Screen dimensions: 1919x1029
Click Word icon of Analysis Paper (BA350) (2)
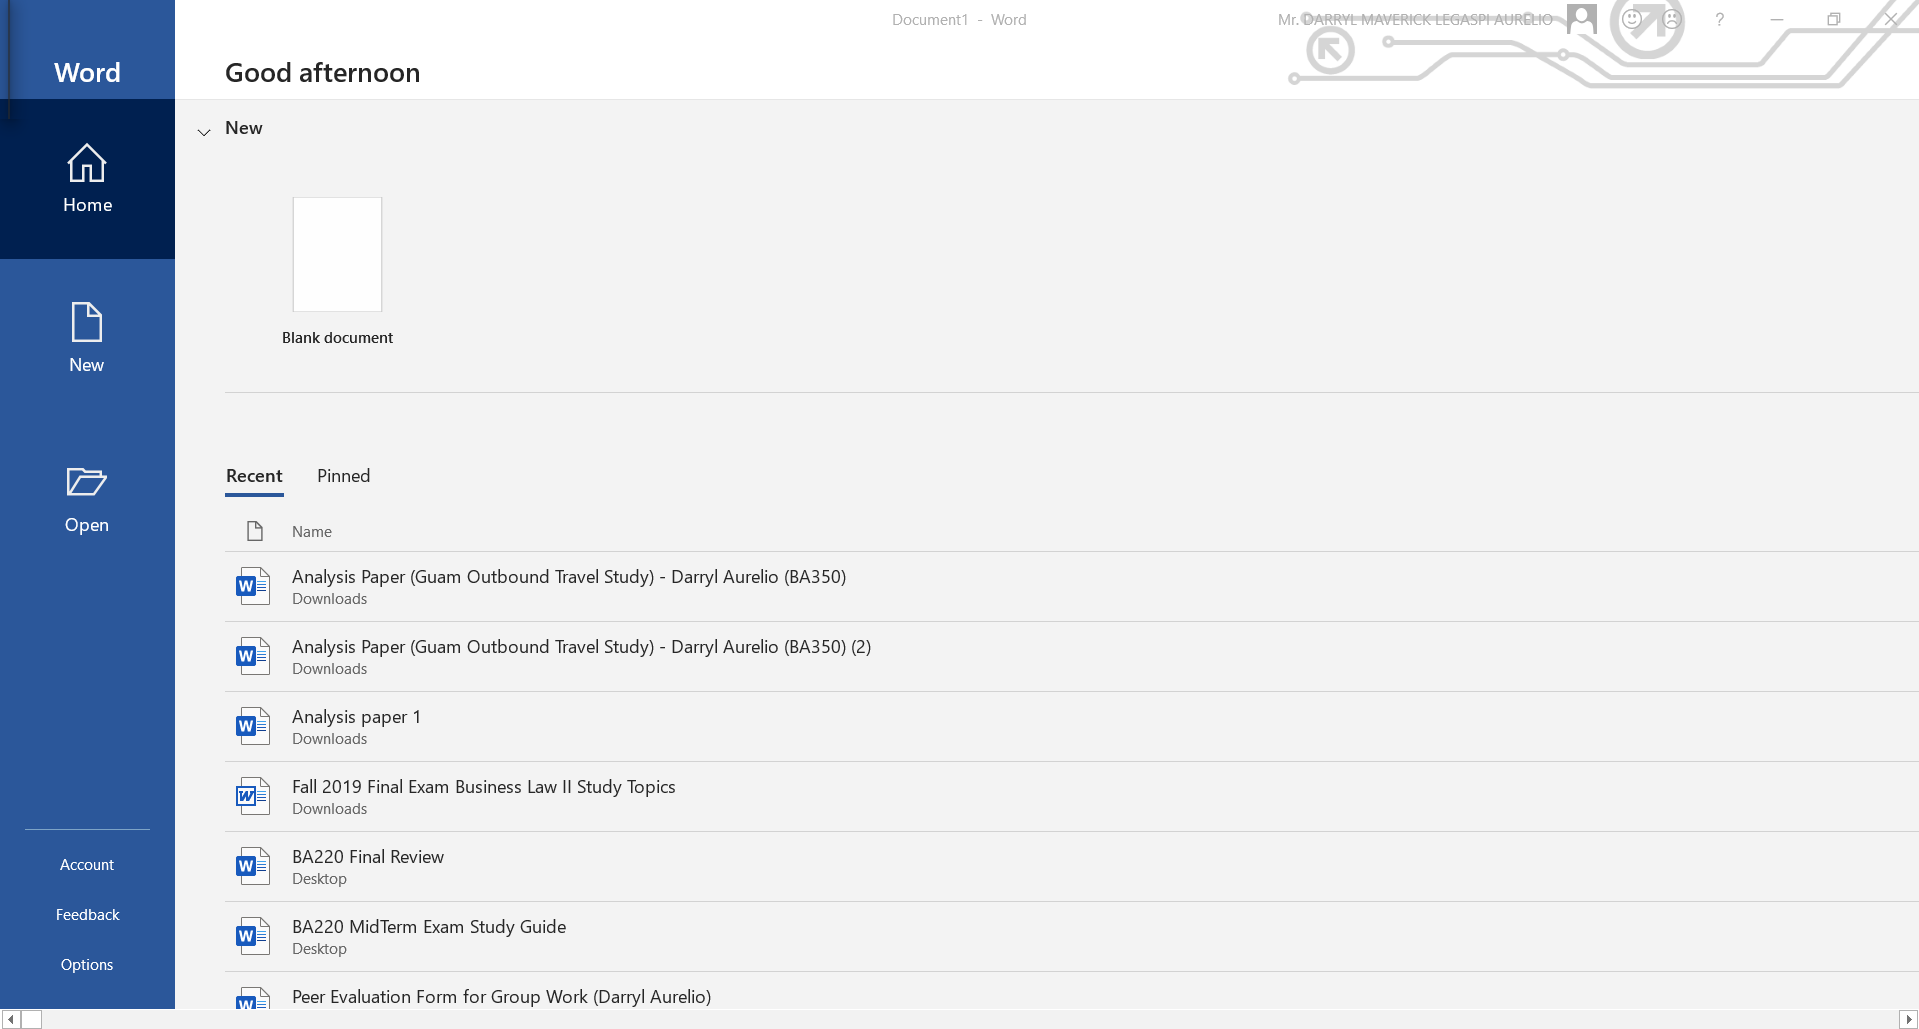(x=253, y=656)
